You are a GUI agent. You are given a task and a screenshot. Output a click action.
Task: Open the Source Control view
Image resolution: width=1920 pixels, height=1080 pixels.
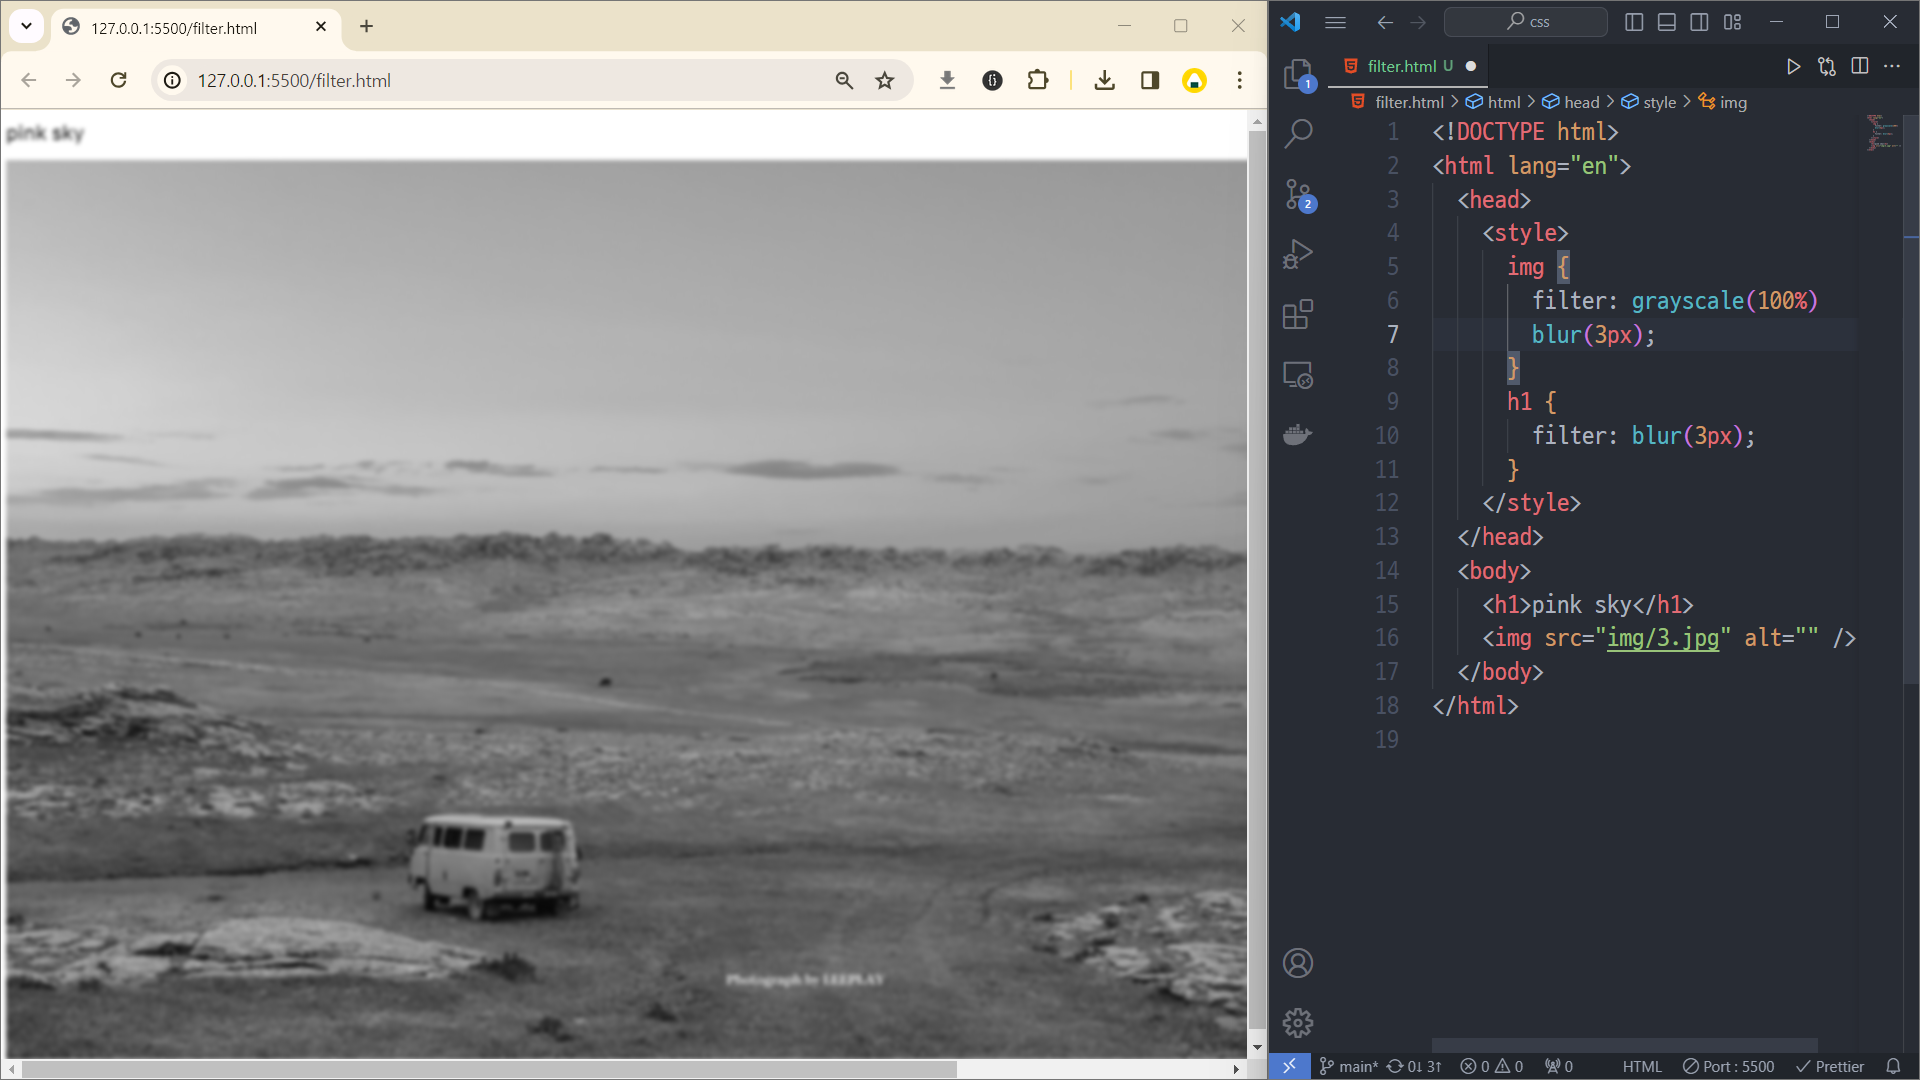[1298, 194]
